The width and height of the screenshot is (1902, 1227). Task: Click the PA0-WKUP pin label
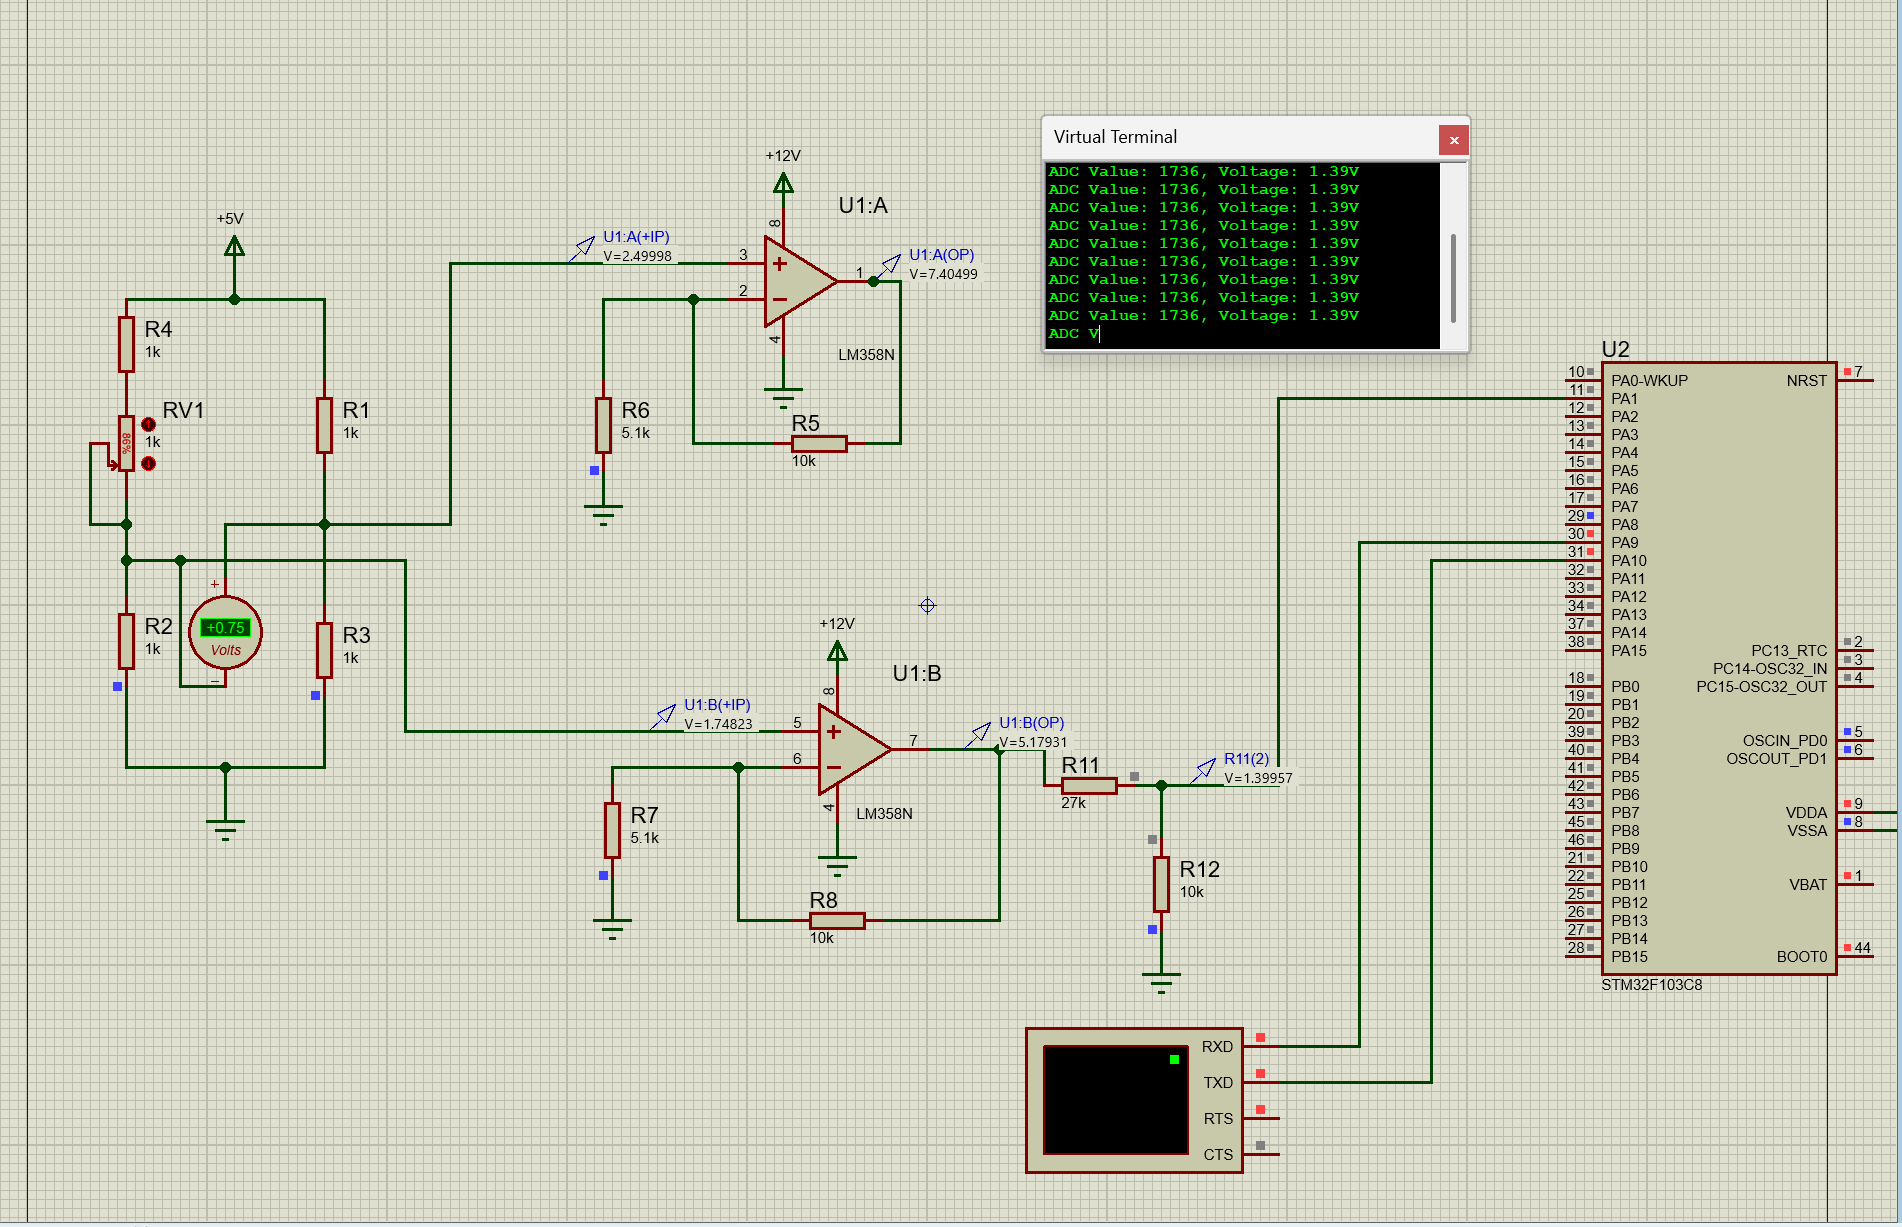tap(1649, 381)
